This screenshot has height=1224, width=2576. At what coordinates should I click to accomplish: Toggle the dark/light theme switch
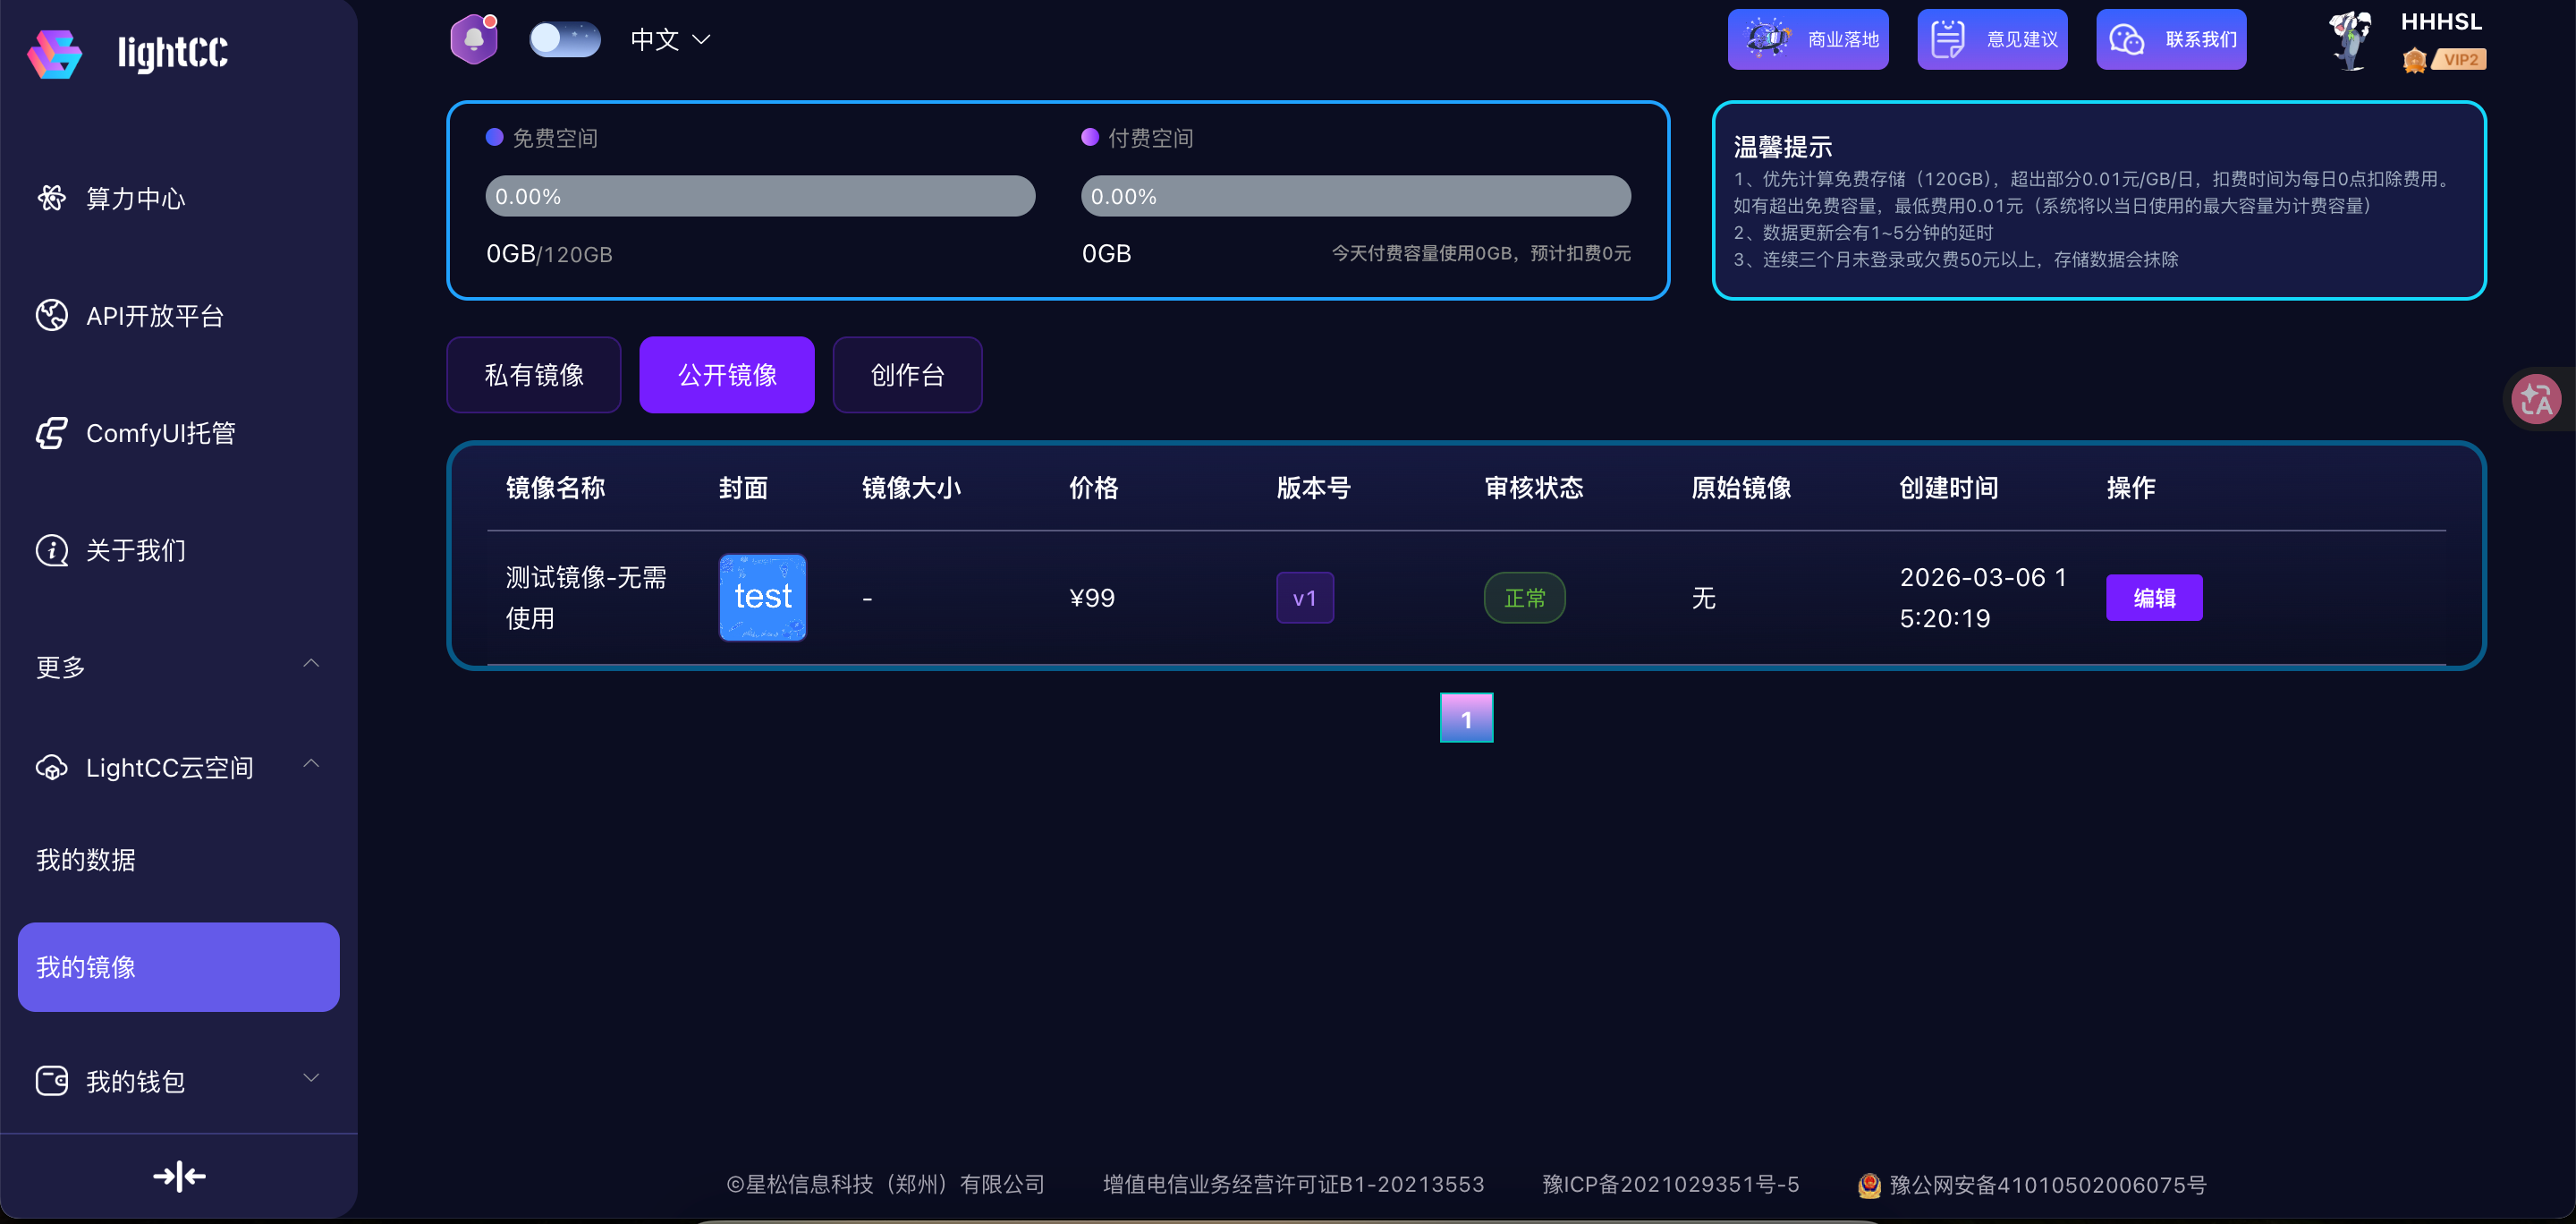[564, 39]
